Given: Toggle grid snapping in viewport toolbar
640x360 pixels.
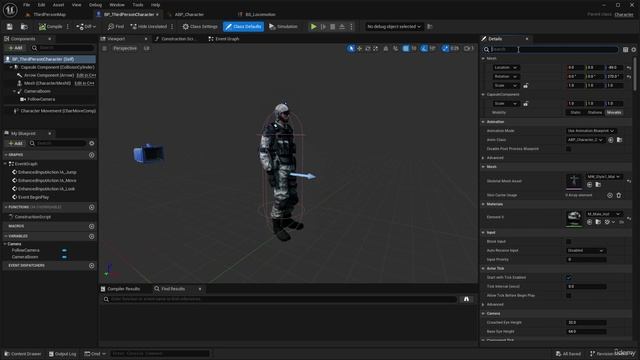Looking at the screenshot, I should tap(406, 49).
